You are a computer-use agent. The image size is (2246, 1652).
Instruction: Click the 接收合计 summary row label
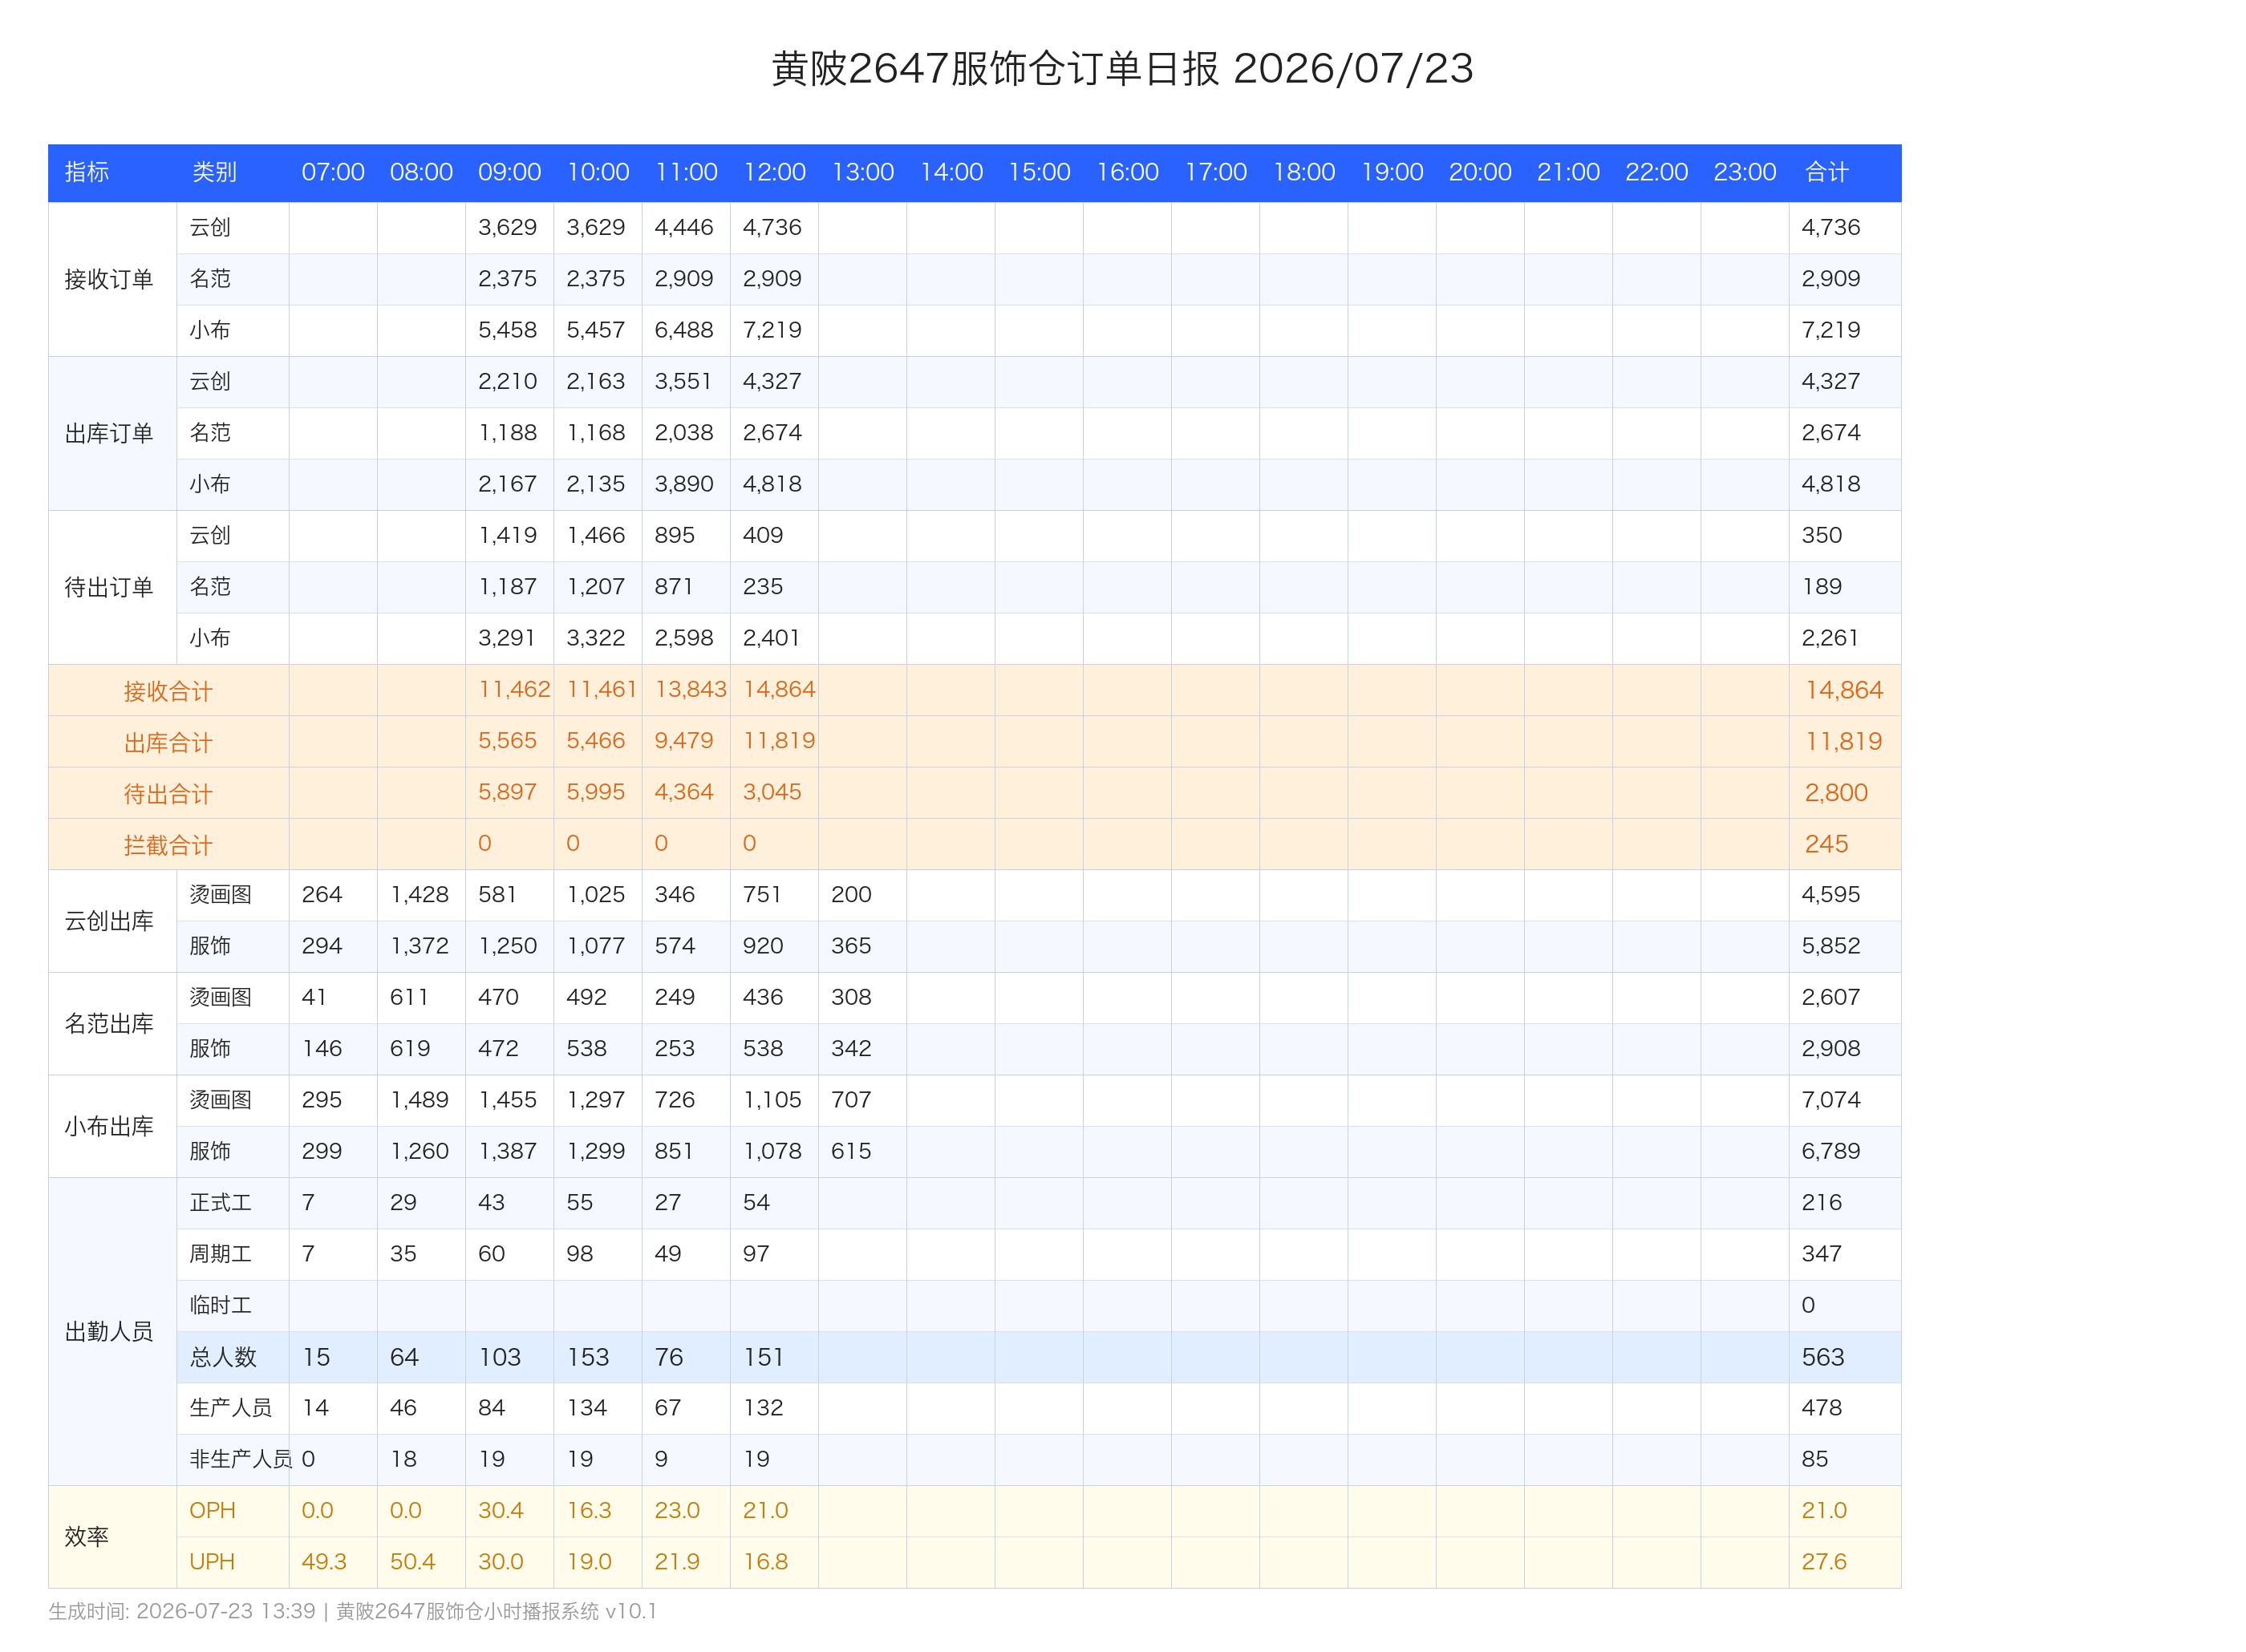click(168, 691)
